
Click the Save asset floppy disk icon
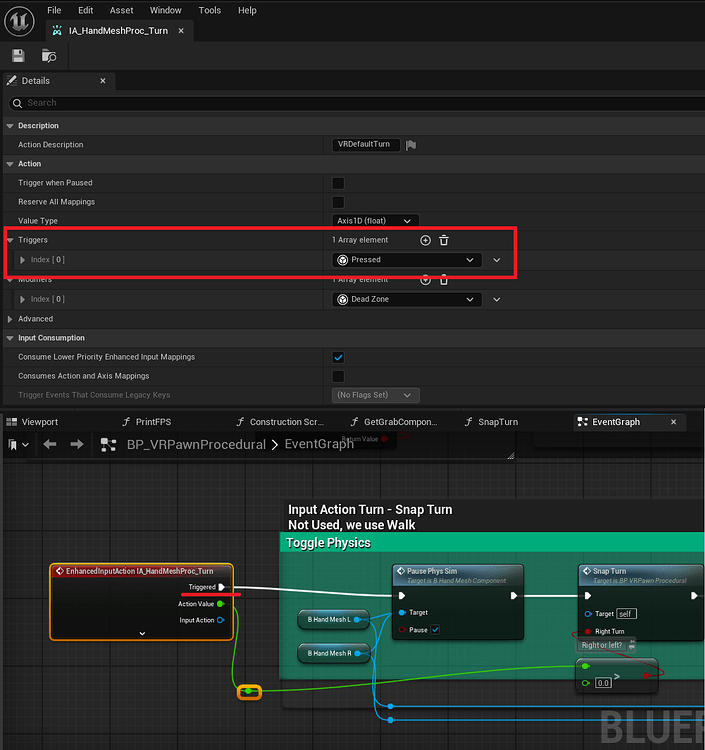(x=18, y=56)
